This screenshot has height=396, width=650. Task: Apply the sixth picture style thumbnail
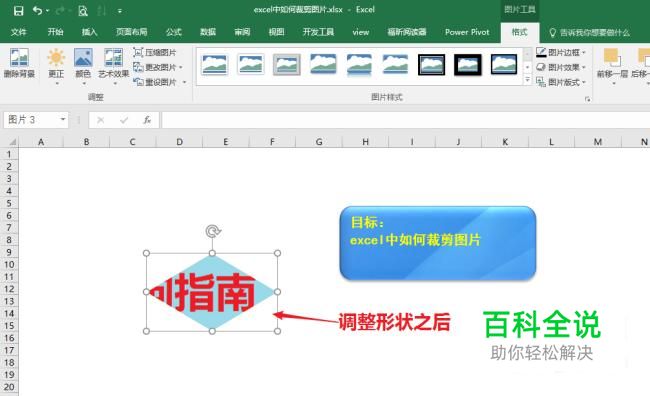(395, 64)
